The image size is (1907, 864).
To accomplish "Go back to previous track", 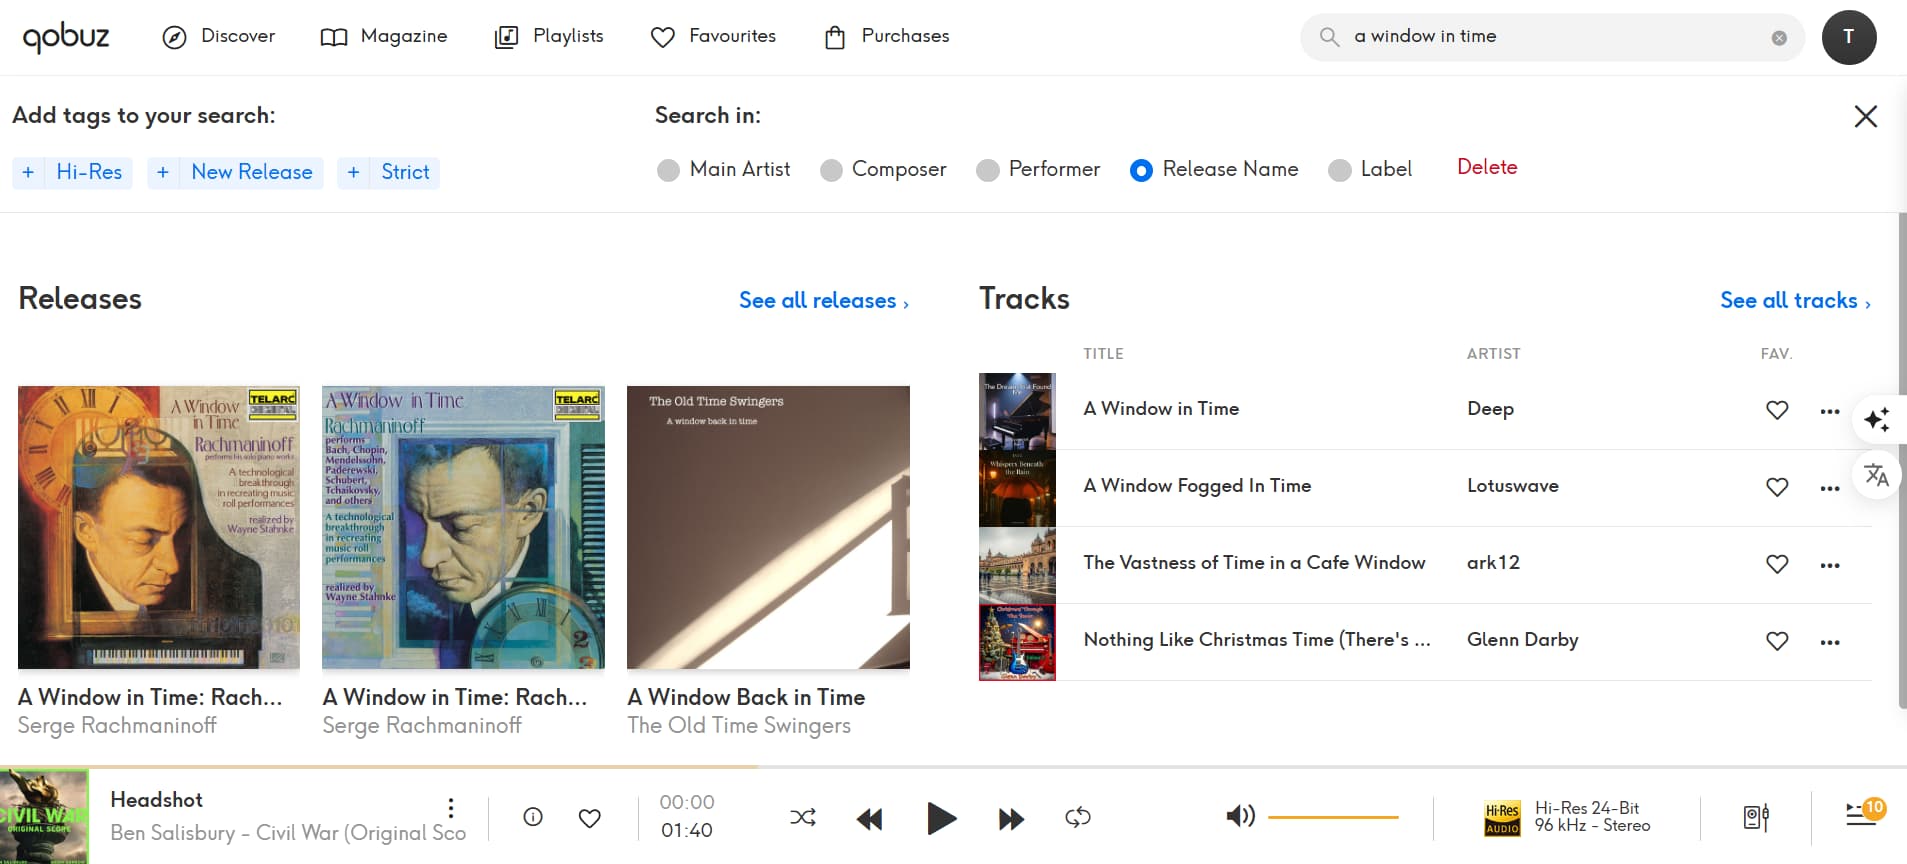I will tap(869, 819).
